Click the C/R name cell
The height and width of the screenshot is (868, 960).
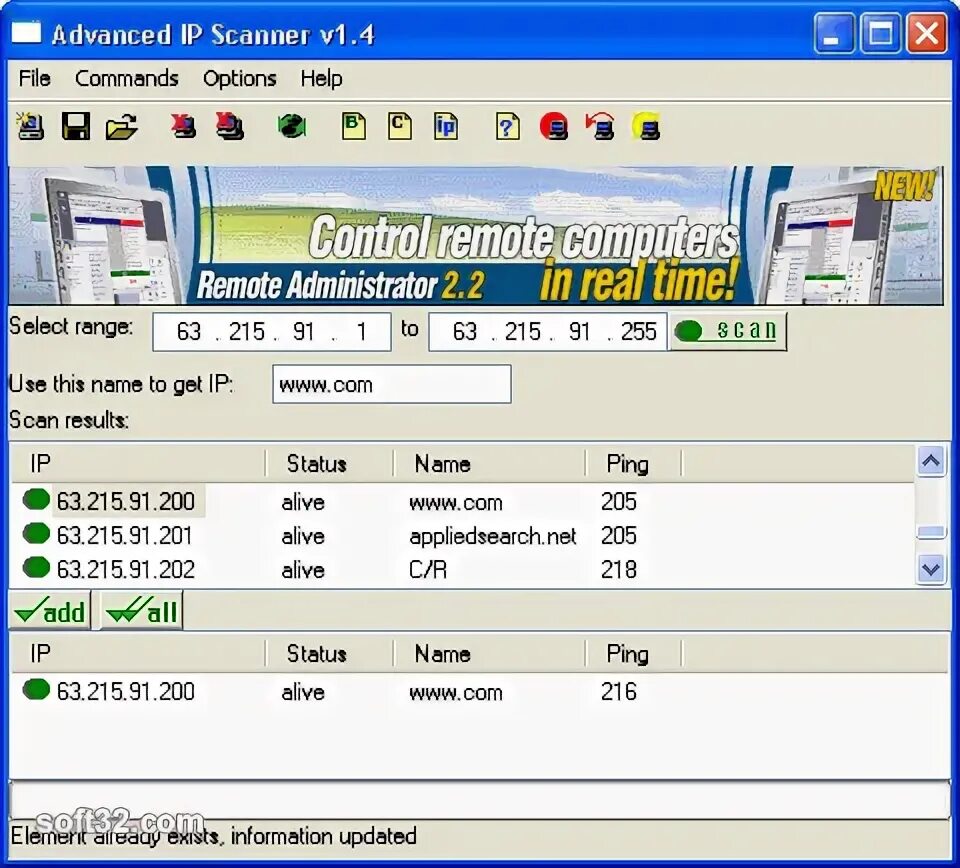coord(427,570)
